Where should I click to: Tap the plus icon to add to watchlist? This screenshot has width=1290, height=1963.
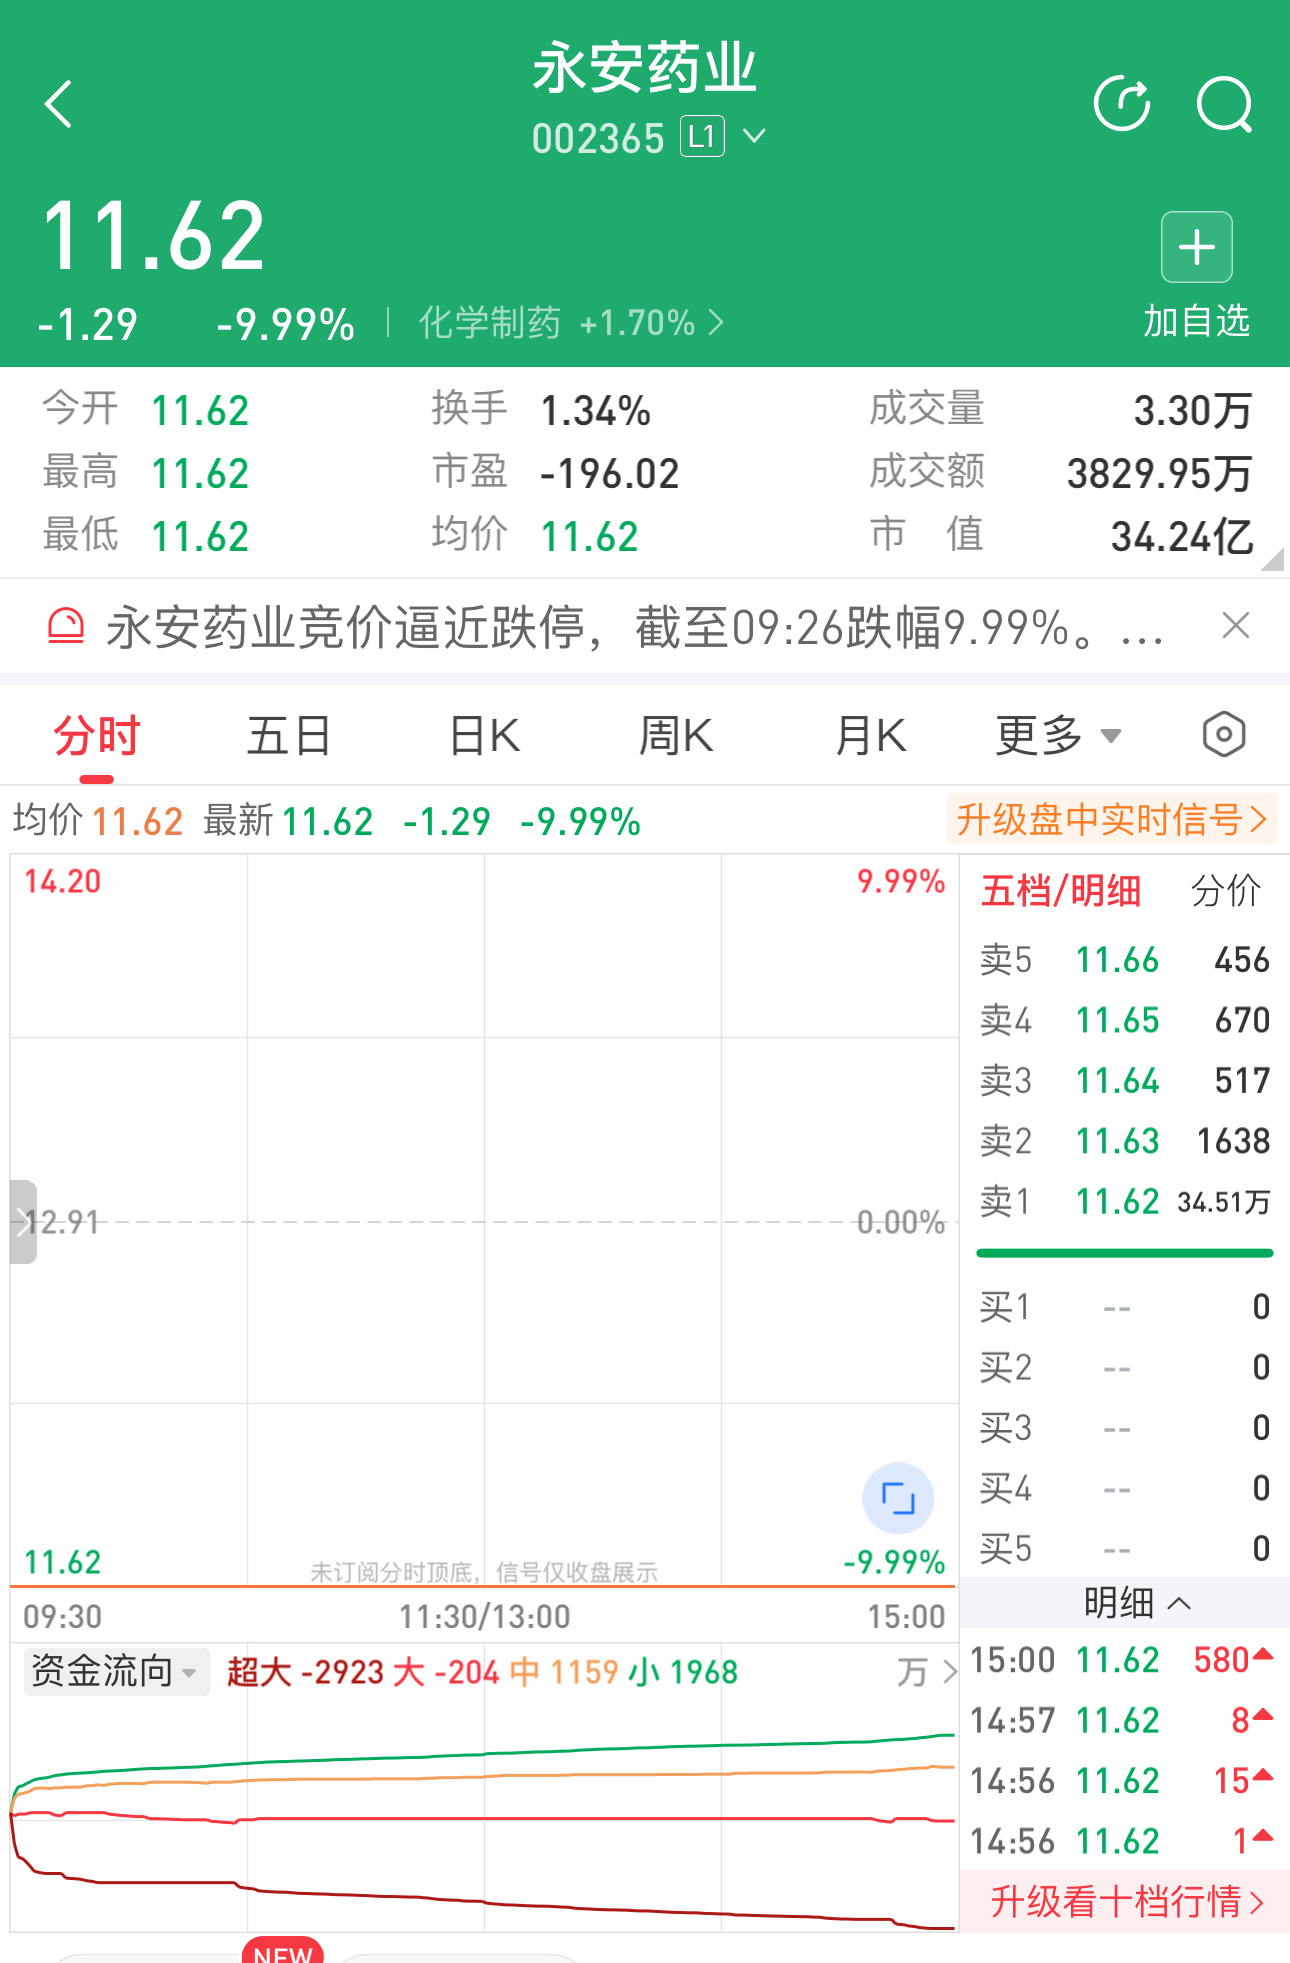click(1197, 247)
